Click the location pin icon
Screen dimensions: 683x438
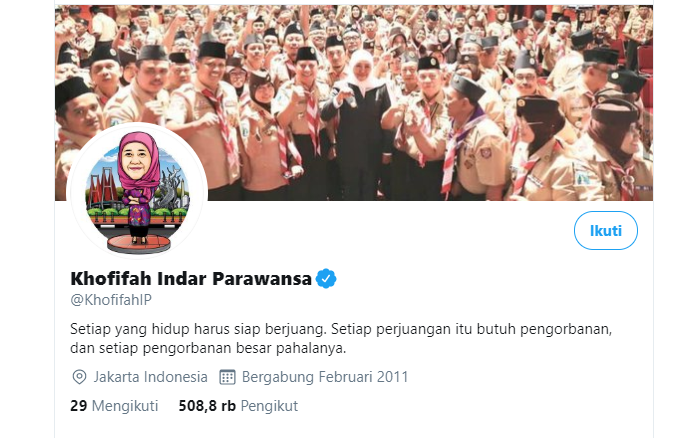pos(79,377)
